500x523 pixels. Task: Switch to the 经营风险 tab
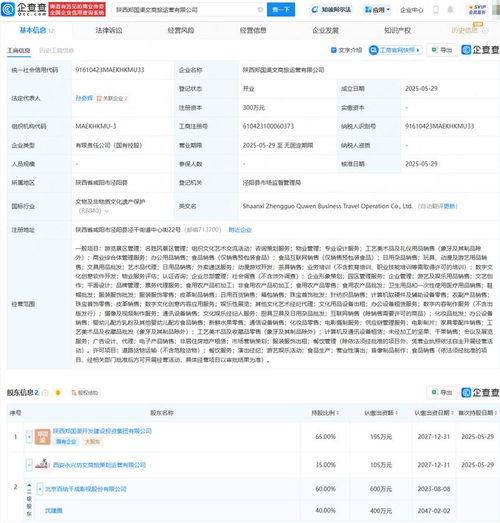[x=181, y=30]
